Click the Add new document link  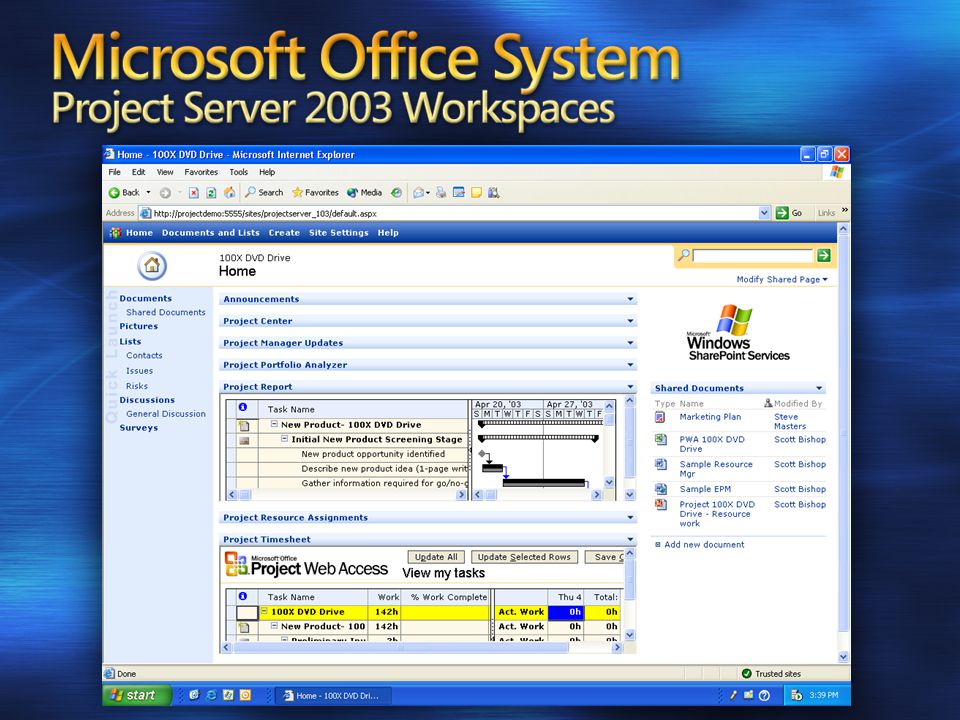coord(704,544)
